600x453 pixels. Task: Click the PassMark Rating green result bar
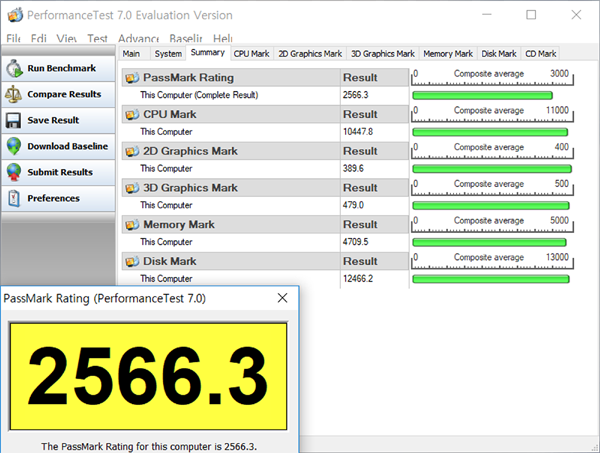pos(483,95)
